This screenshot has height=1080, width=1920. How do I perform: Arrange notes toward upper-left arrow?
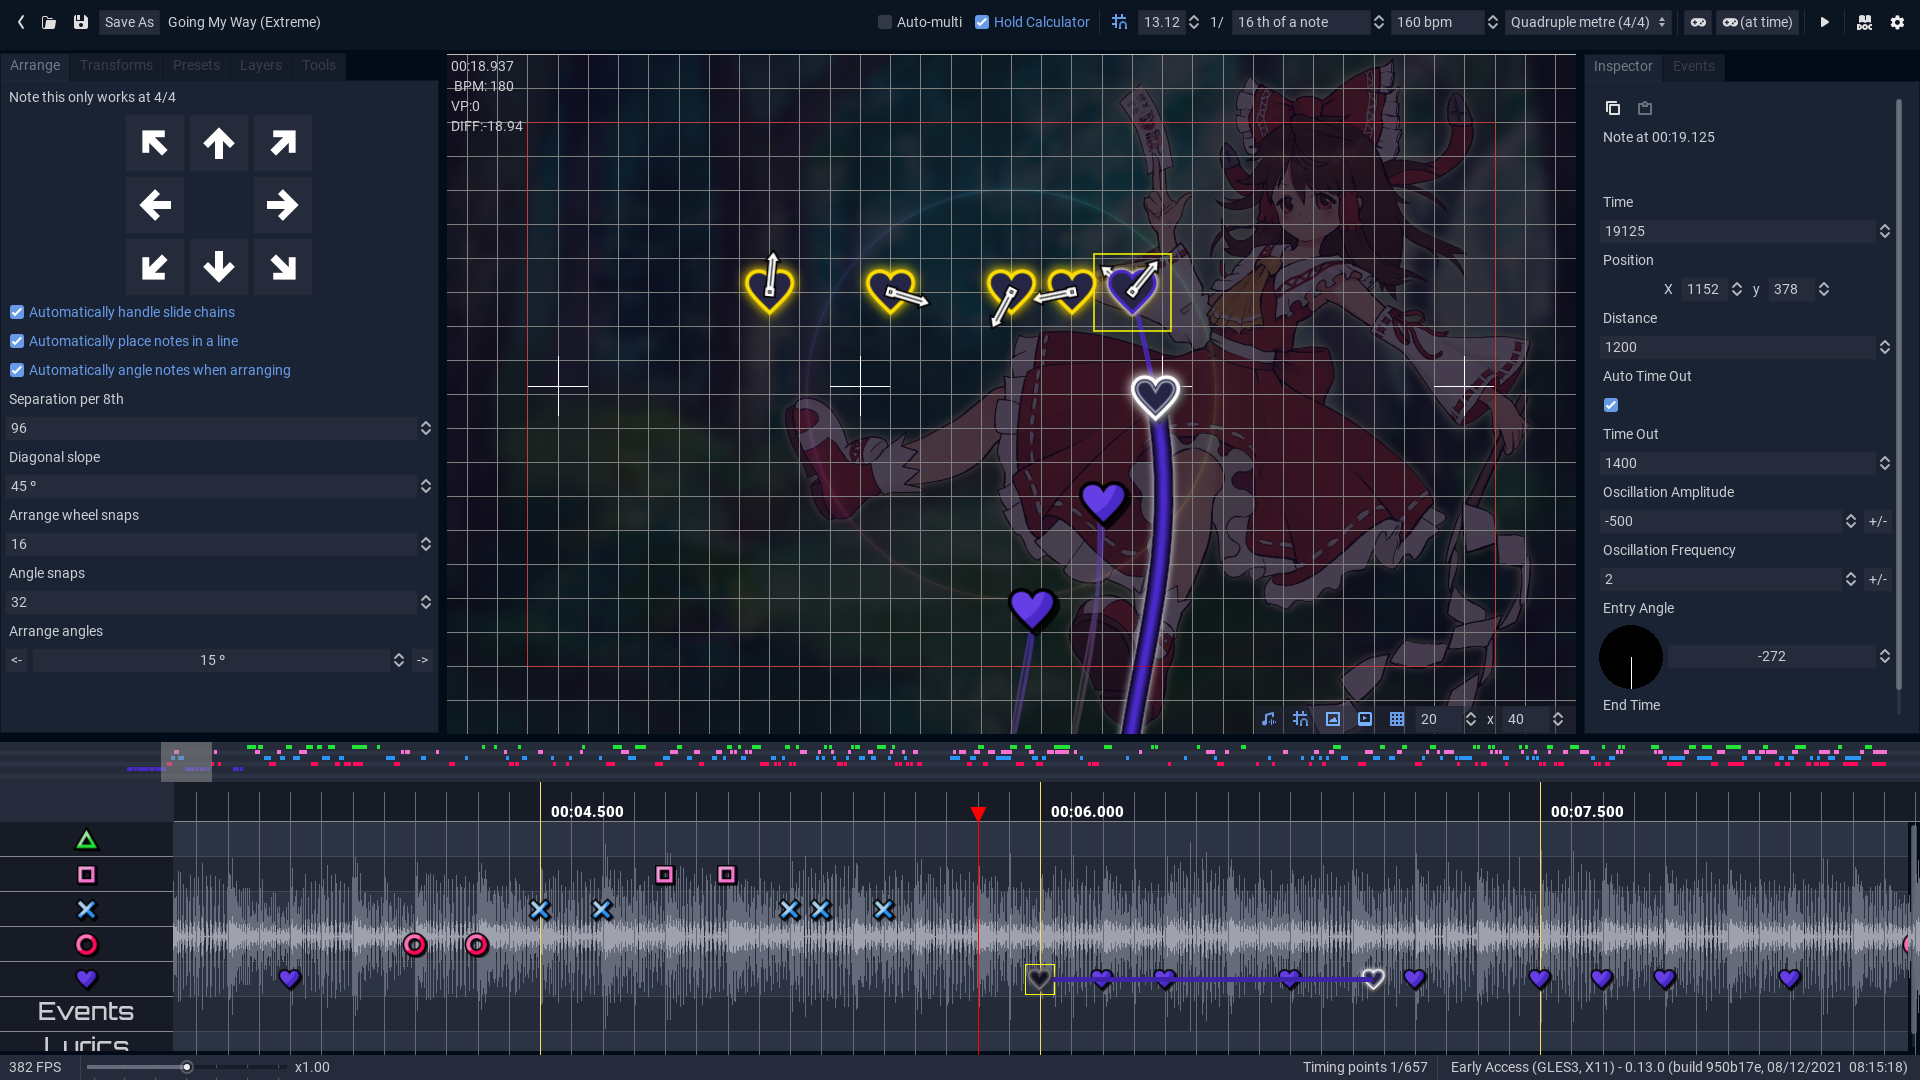pos(155,143)
